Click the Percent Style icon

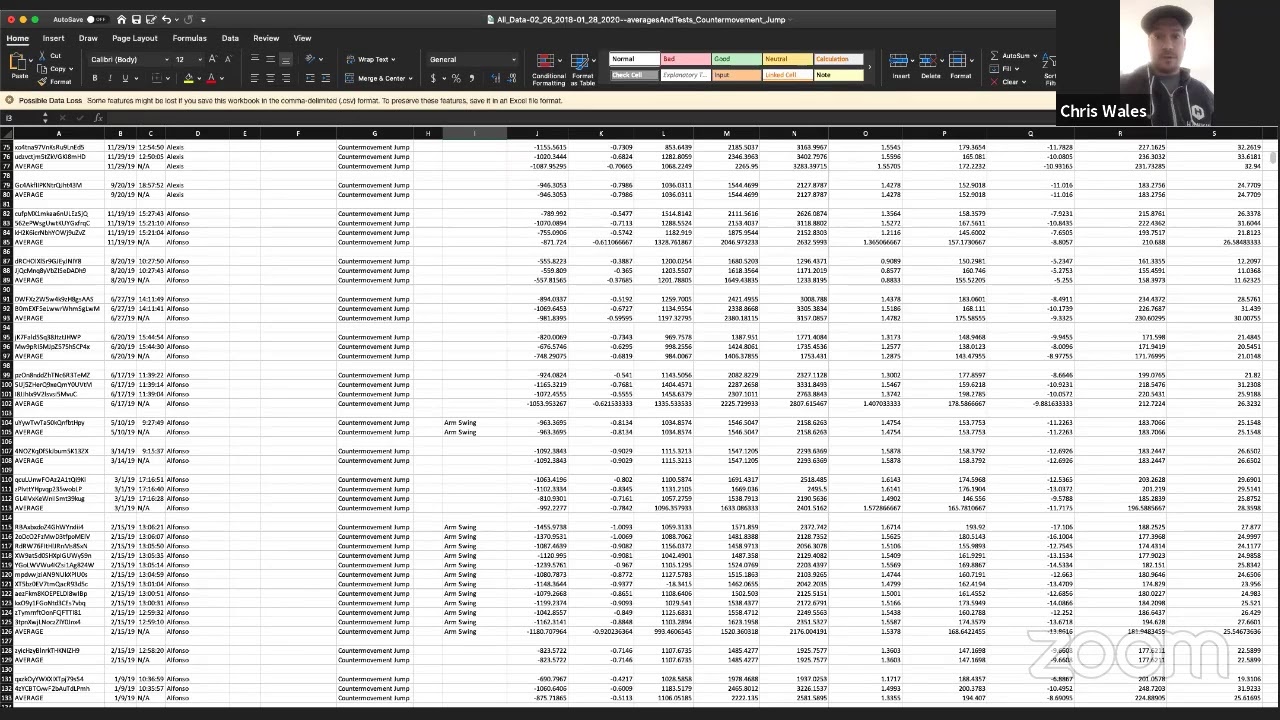tap(456, 78)
